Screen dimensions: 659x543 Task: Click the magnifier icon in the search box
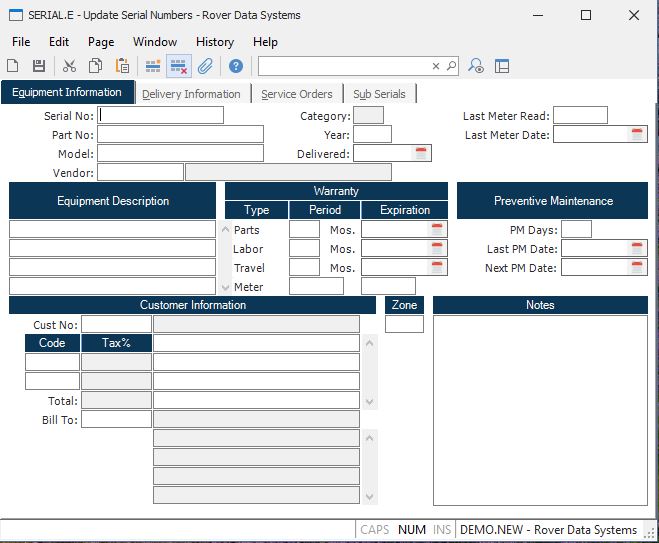click(451, 66)
